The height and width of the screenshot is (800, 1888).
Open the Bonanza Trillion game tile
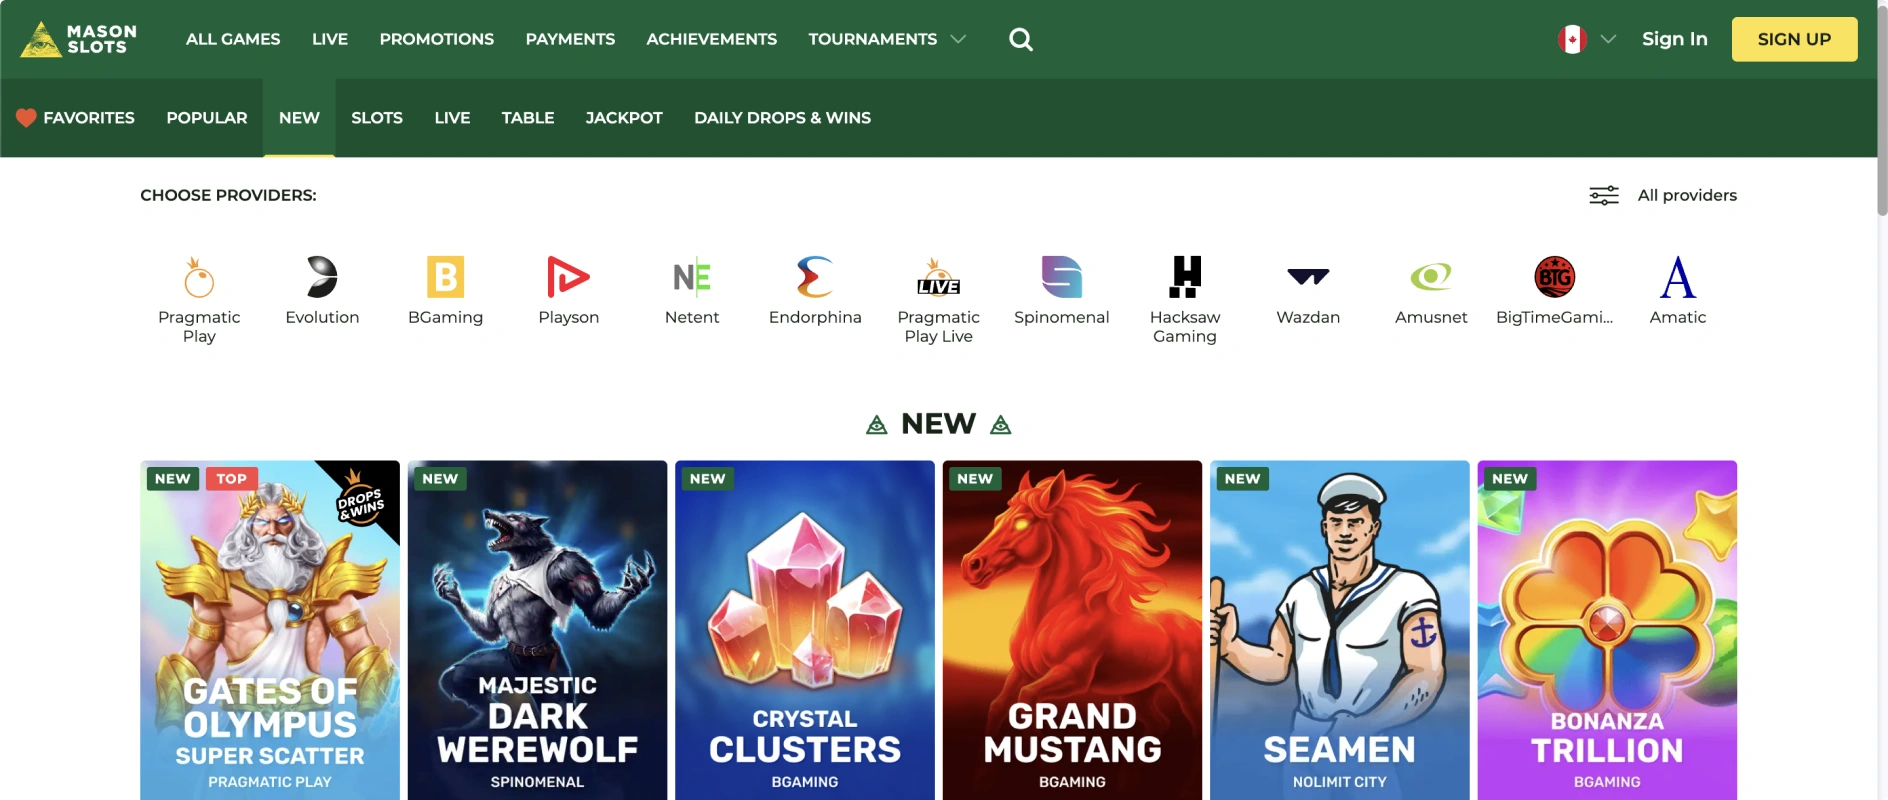[x=1607, y=630]
